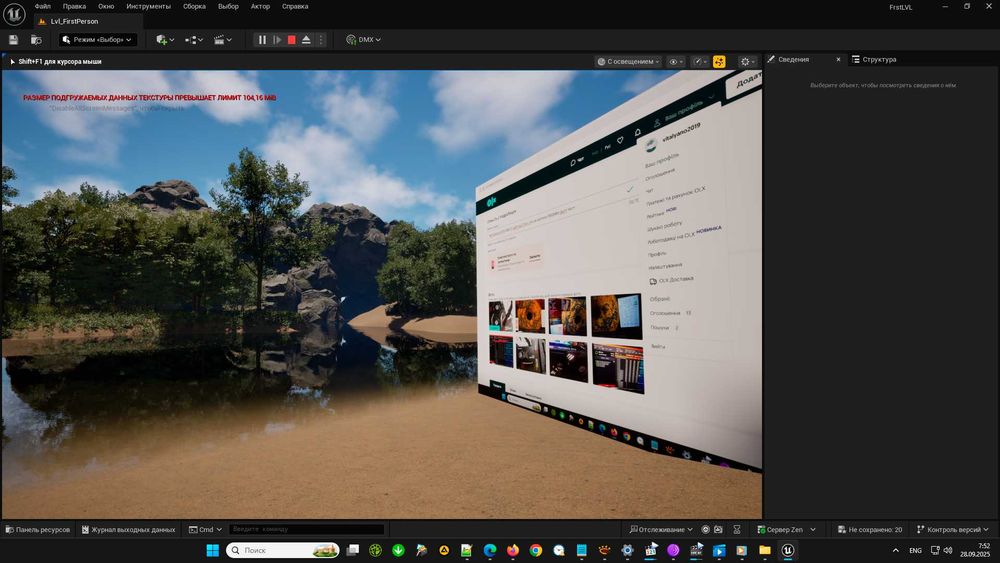Open Журнал выходных данных output log

128,529
